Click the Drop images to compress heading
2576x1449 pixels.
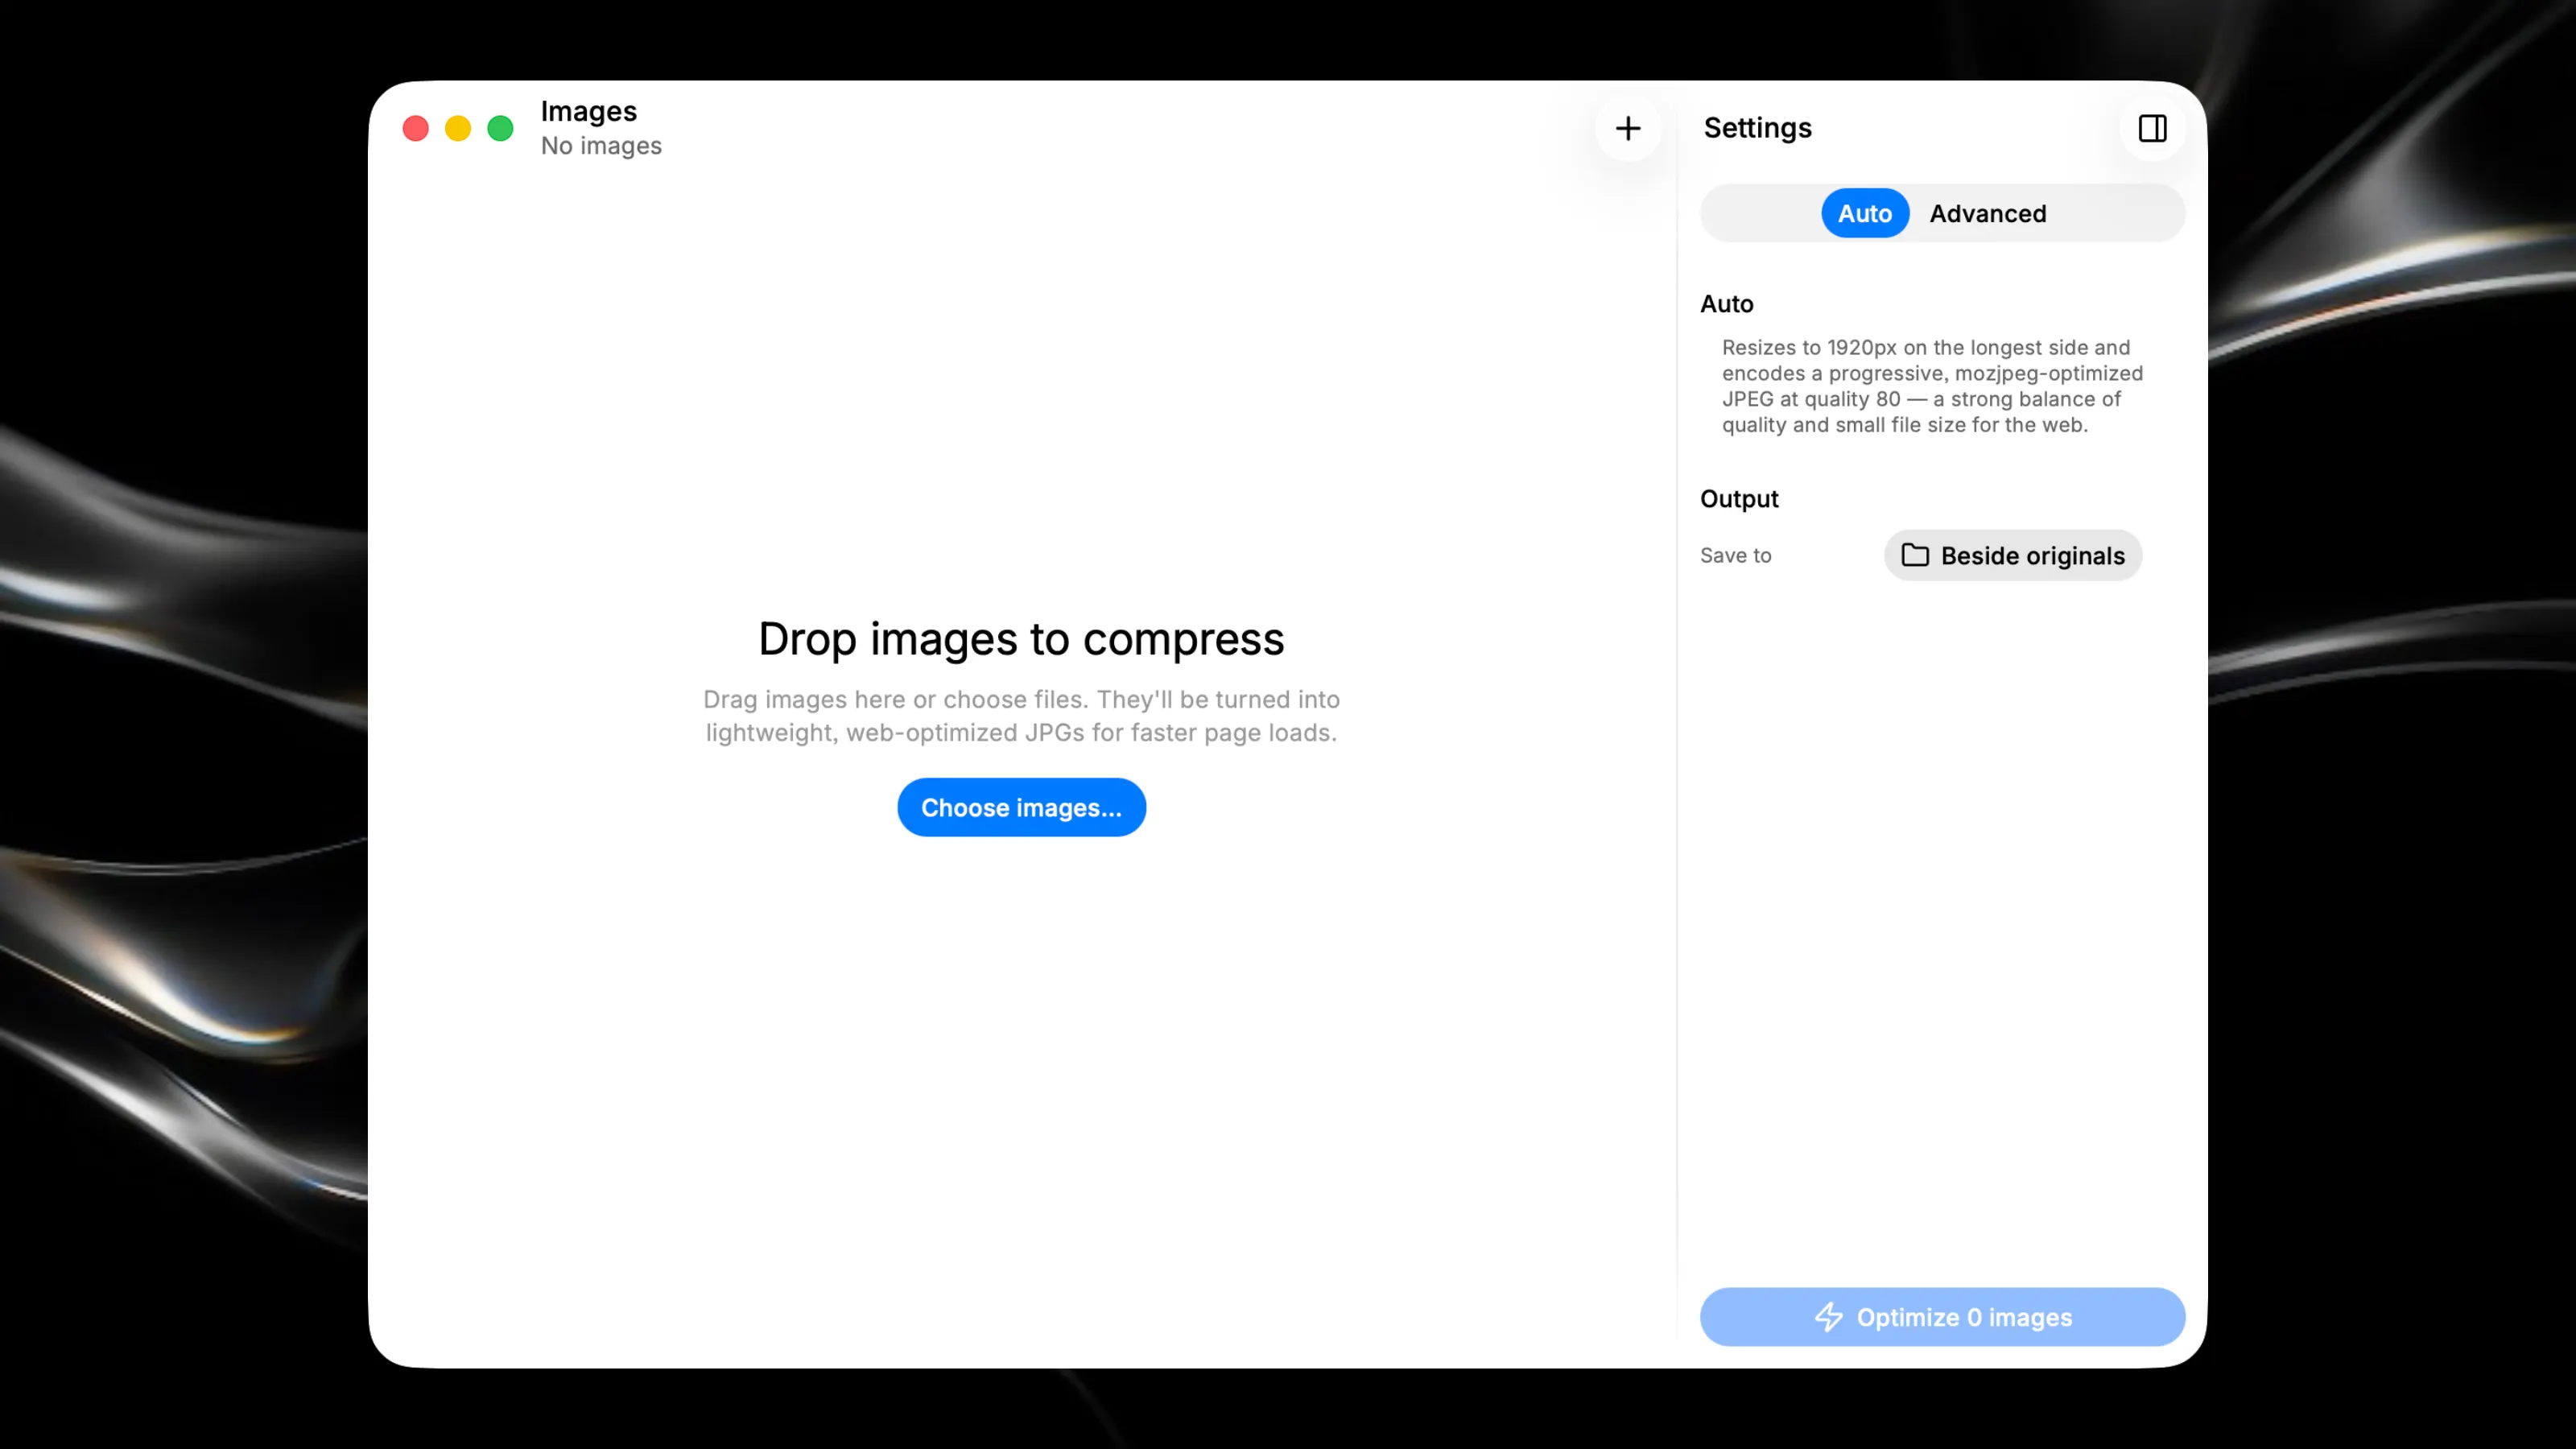point(1021,639)
